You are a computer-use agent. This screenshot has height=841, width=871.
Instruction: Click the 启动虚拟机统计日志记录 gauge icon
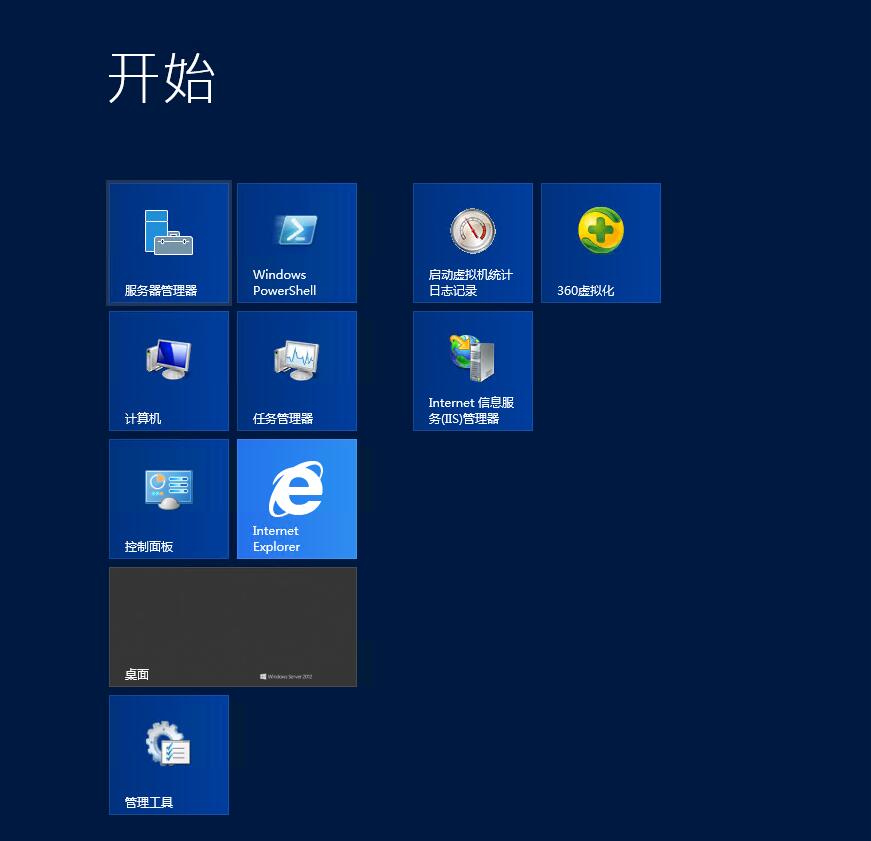[472, 231]
